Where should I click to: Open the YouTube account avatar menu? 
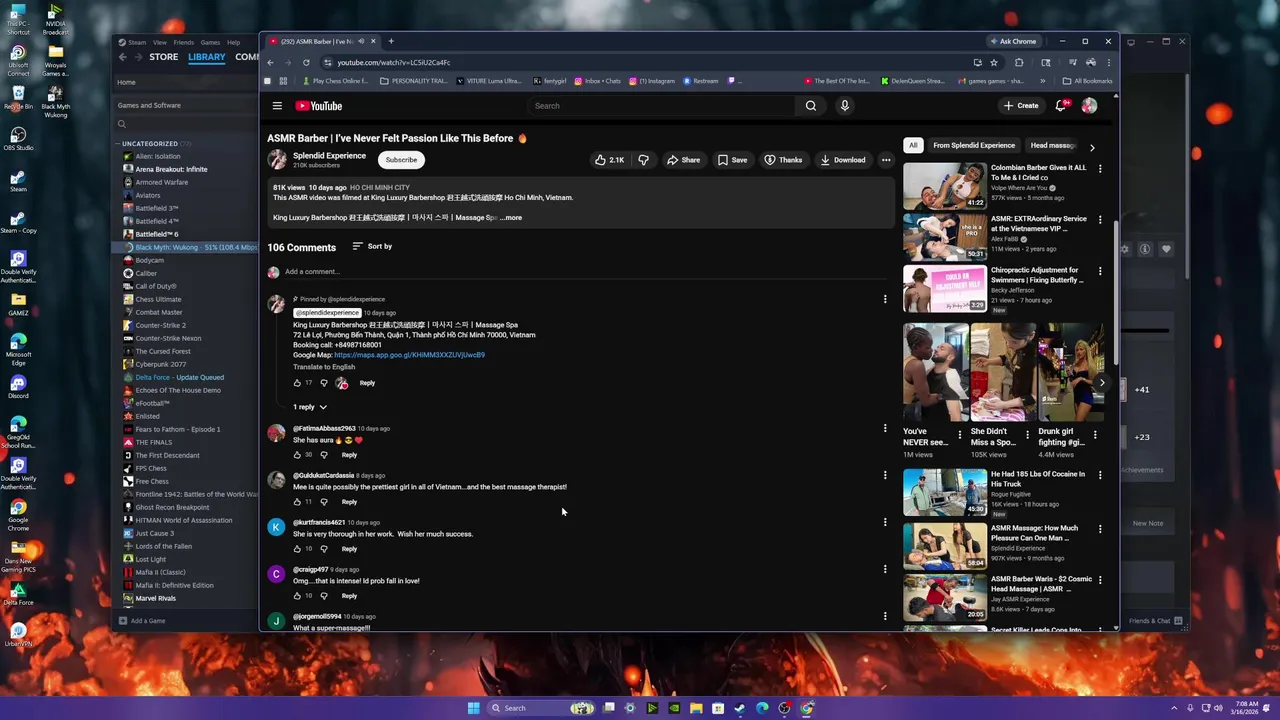click(1089, 106)
